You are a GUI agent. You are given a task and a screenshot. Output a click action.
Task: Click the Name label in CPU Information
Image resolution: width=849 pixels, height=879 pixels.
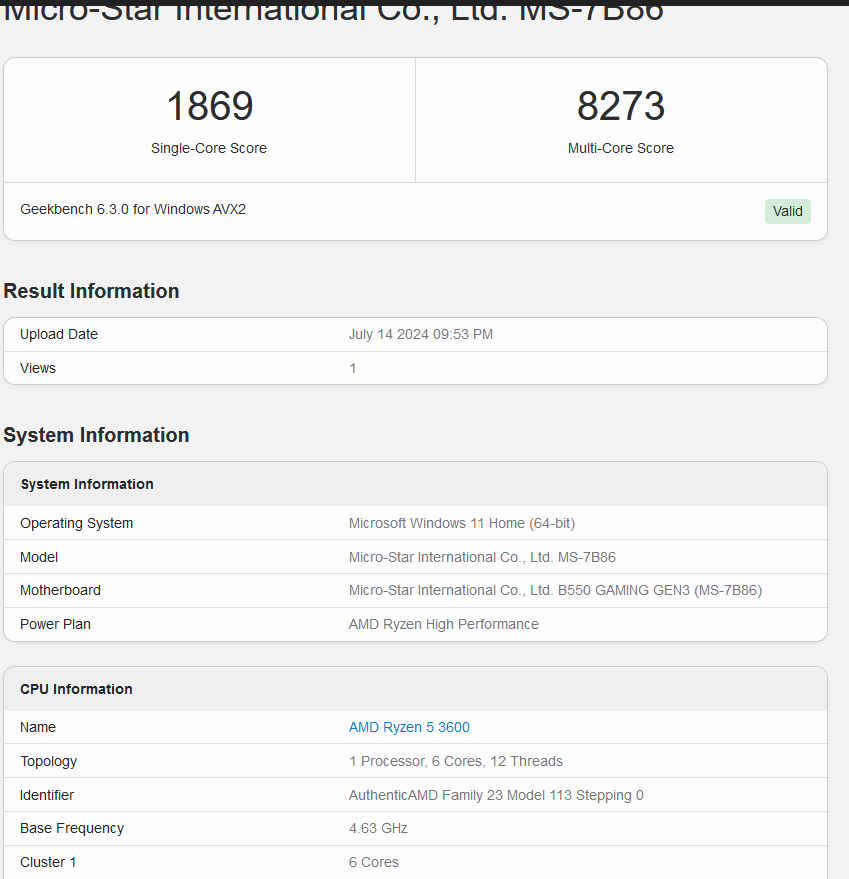point(38,727)
